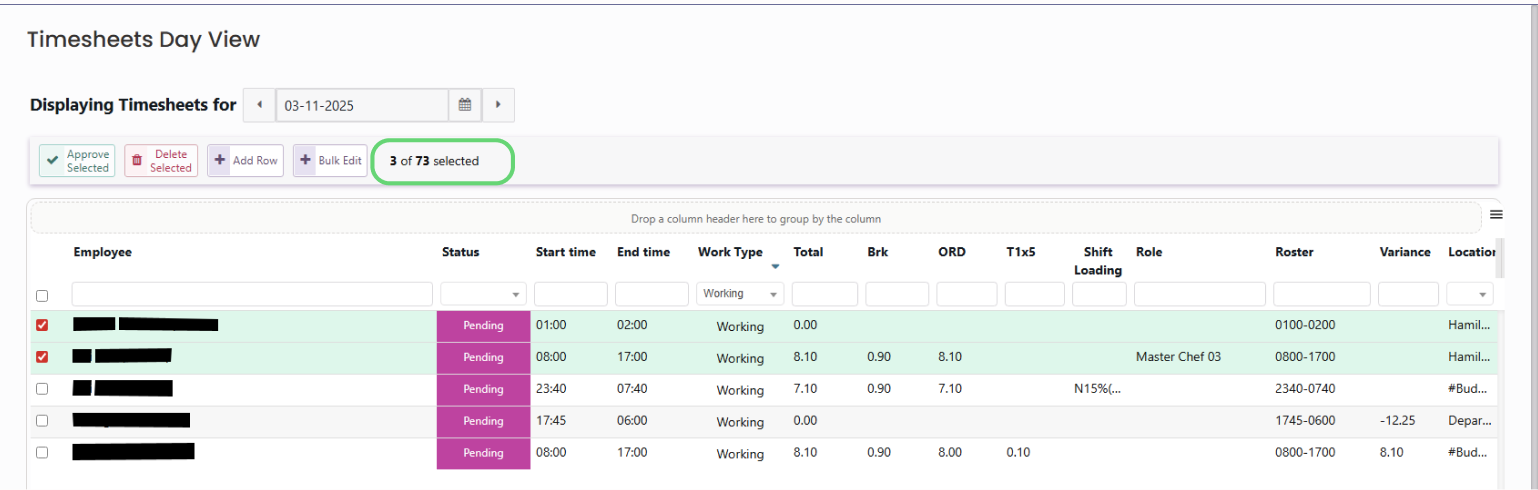Click the grid vertical scrollbar

pos(1499,260)
